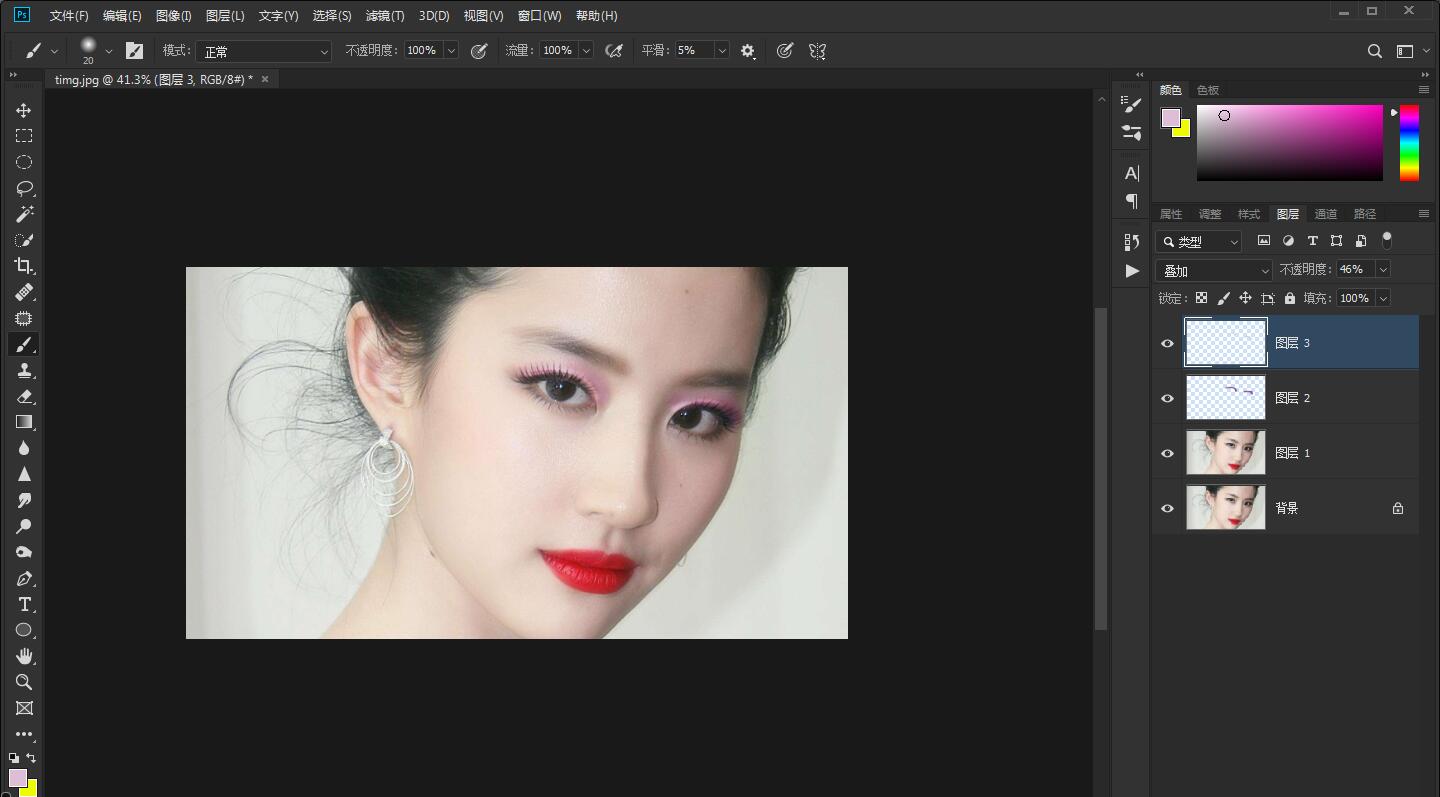Toggle lock transparent pixels for the layer
This screenshot has height=797, width=1440.
pyautogui.click(x=1201, y=297)
